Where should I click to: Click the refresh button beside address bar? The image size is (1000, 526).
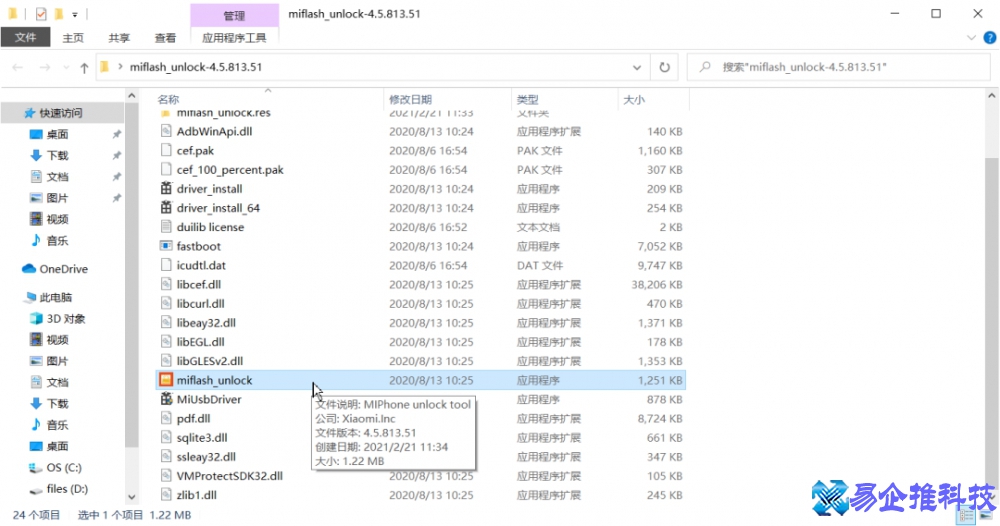click(665, 67)
